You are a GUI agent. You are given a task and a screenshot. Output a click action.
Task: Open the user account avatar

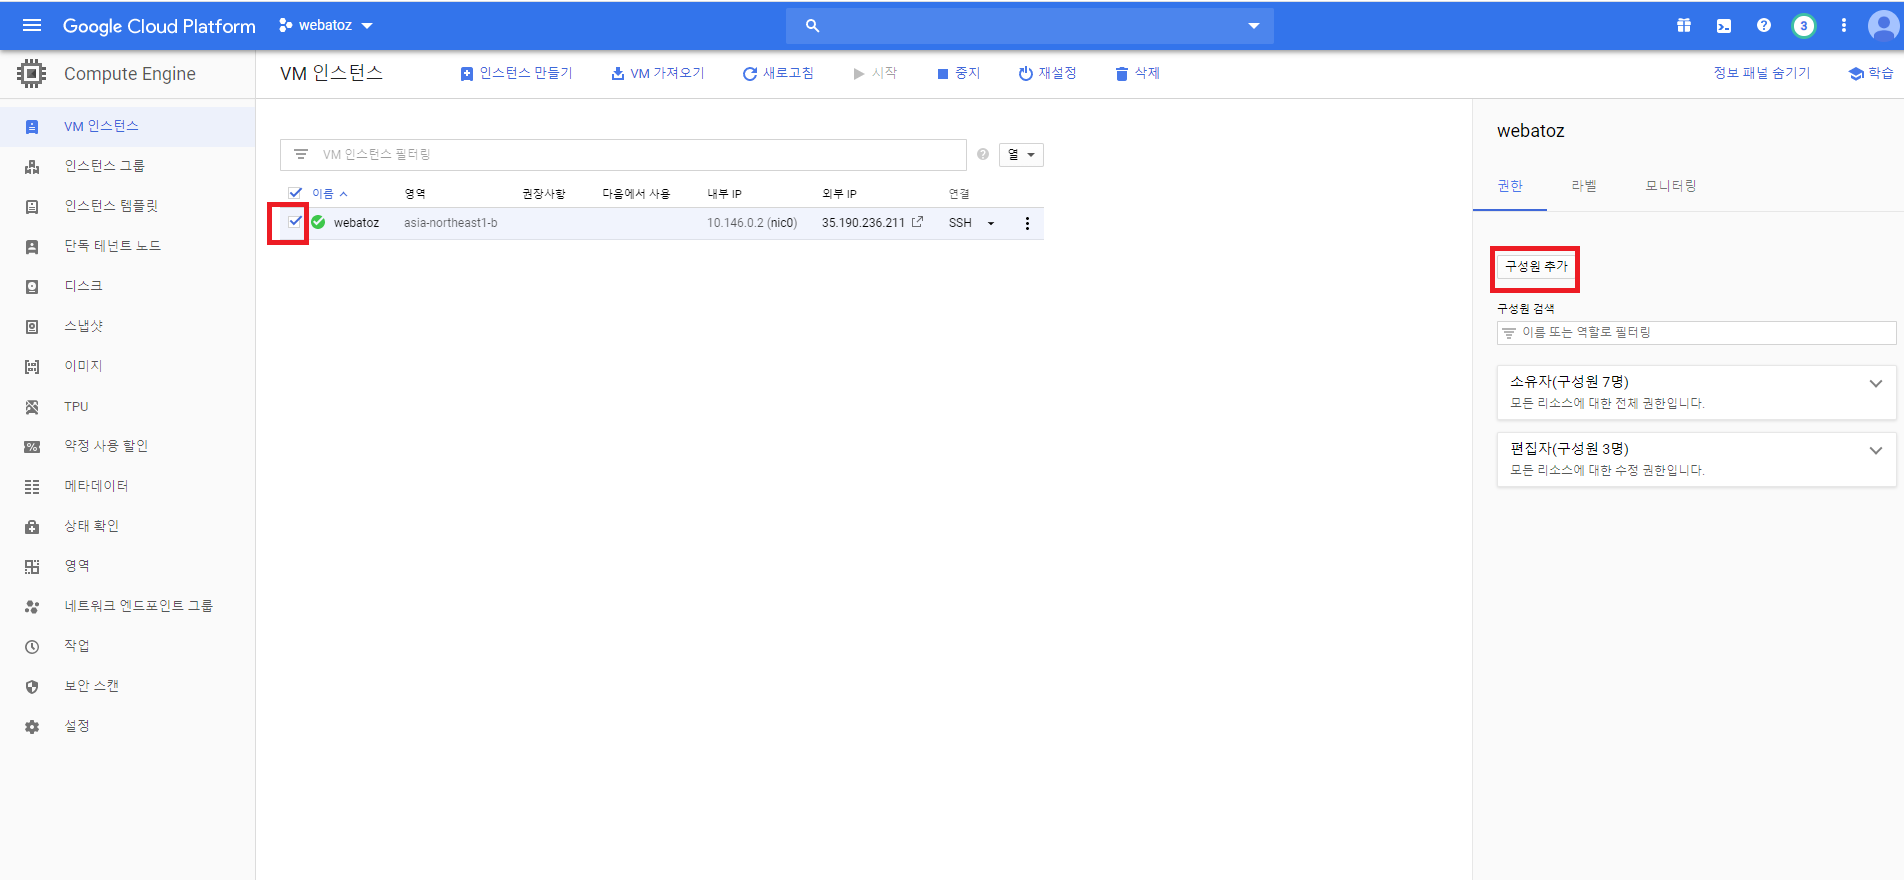point(1884,25)
